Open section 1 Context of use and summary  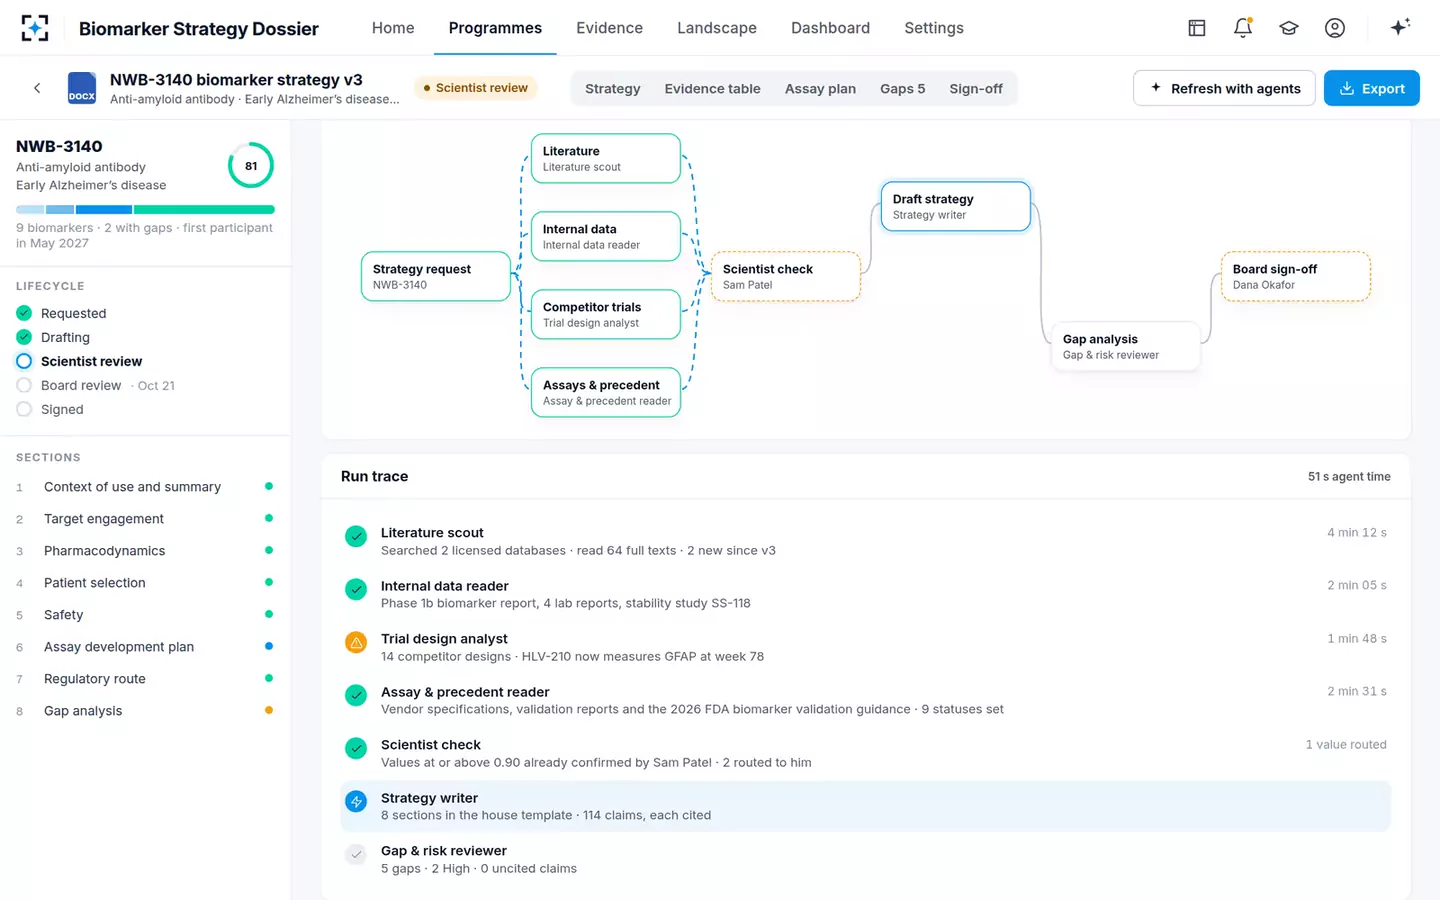coord(145,487)
